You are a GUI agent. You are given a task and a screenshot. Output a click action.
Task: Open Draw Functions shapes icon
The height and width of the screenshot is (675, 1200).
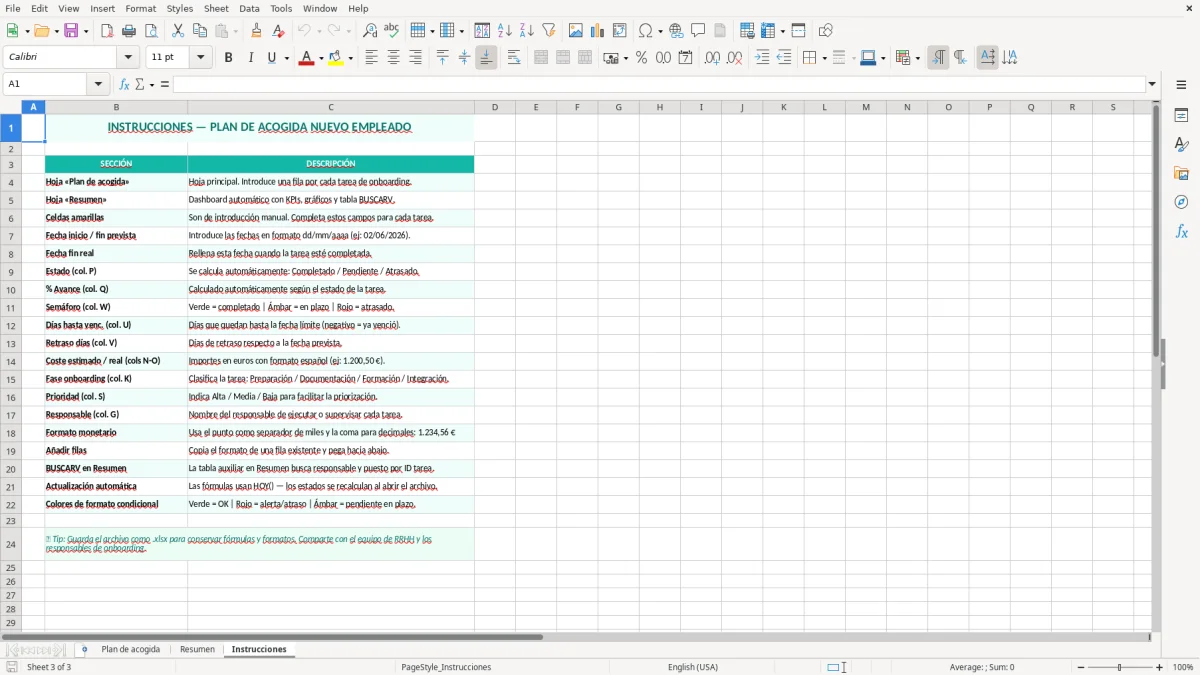826,31
